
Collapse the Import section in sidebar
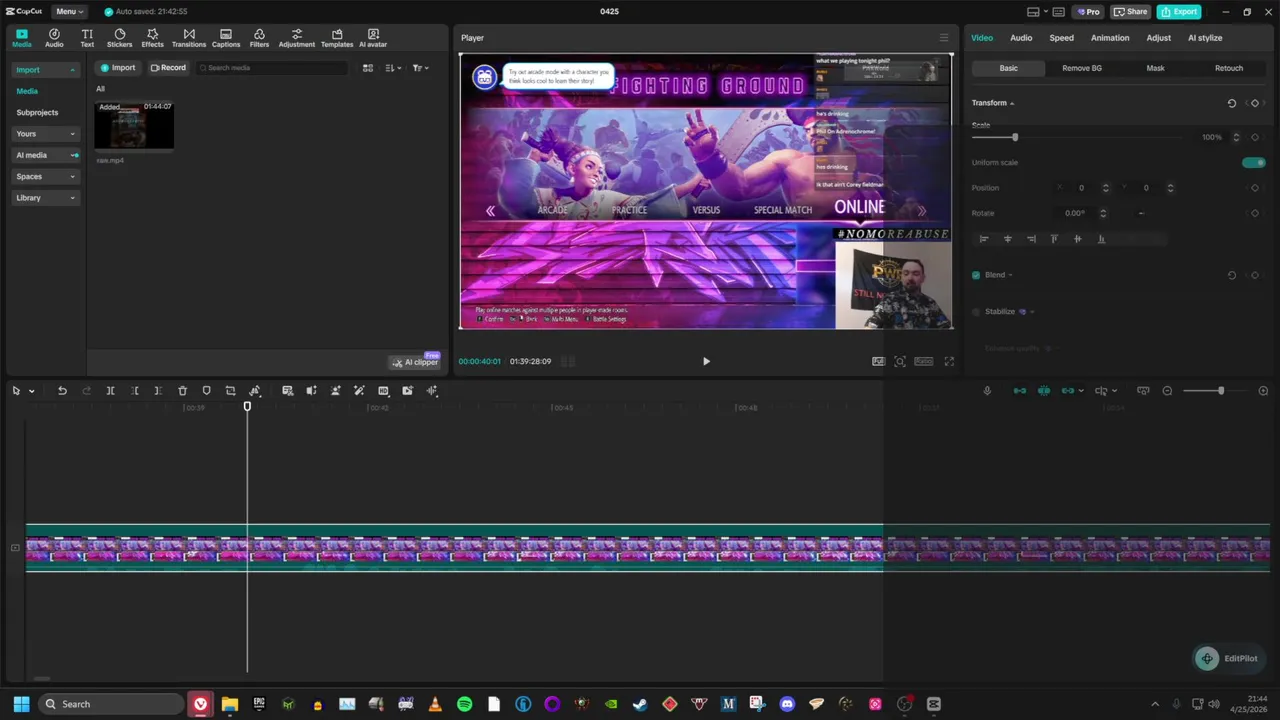click(x=45, y=70)
